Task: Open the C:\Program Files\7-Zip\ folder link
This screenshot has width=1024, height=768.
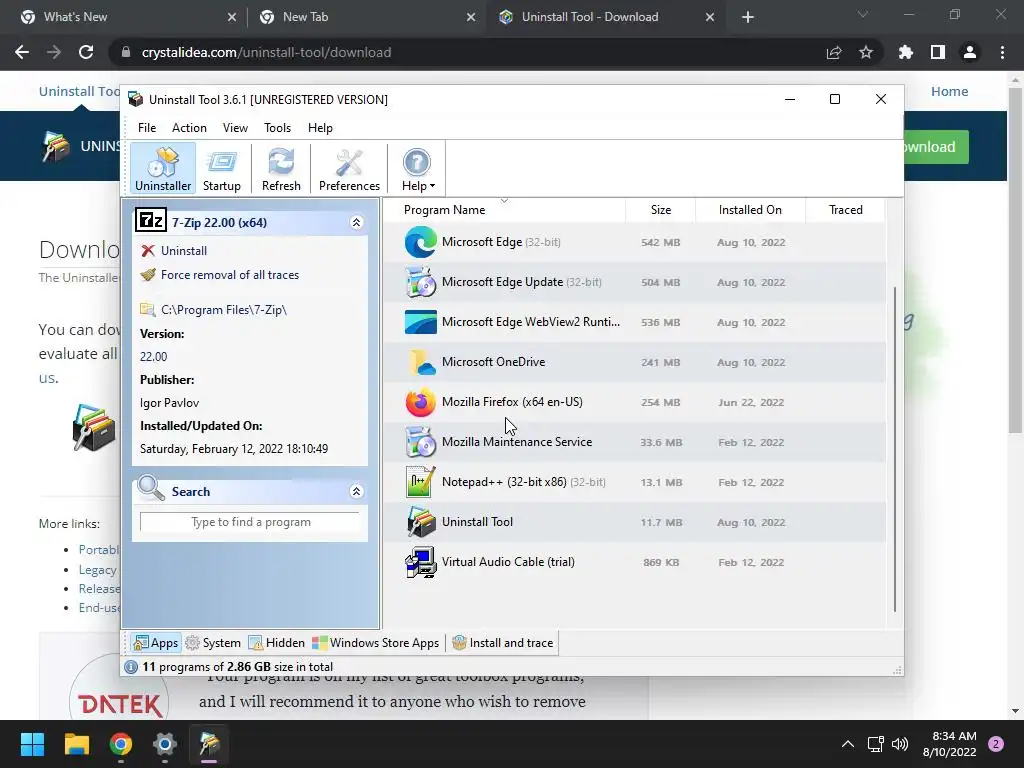Action: click(x=223, y=310)
